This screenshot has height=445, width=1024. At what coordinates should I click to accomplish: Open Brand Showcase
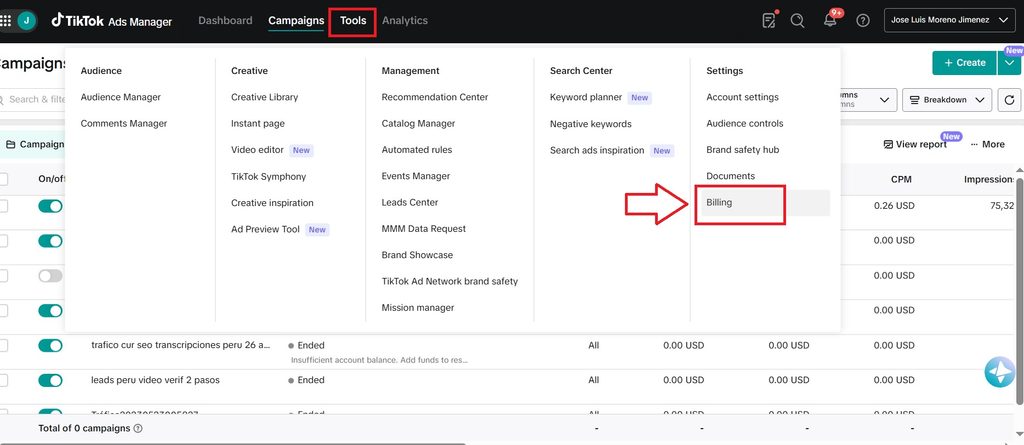417,255
